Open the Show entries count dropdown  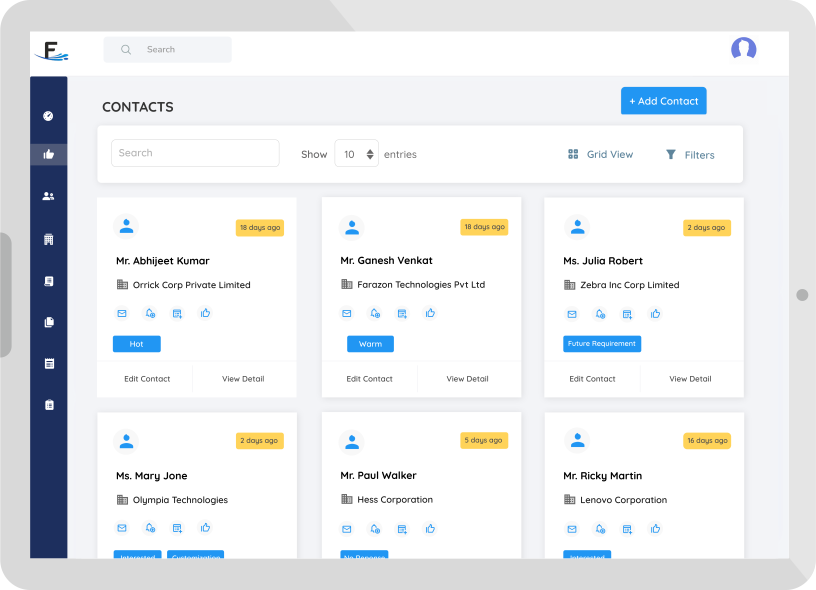(x=356, y=154)
